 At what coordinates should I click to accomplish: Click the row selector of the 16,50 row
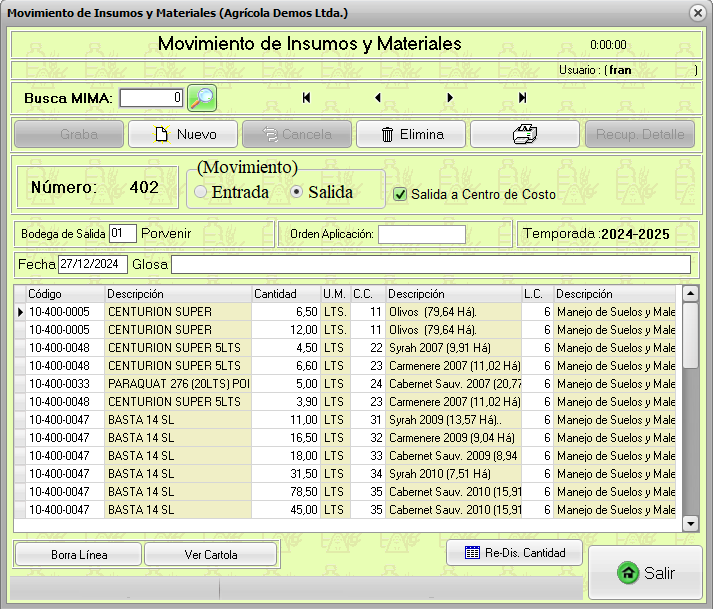[20, 438]
